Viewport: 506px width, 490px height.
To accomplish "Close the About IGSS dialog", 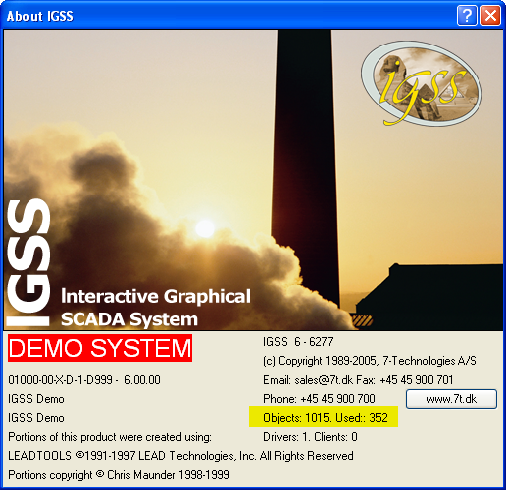I will pyautogui.click(x=490, y=15).
